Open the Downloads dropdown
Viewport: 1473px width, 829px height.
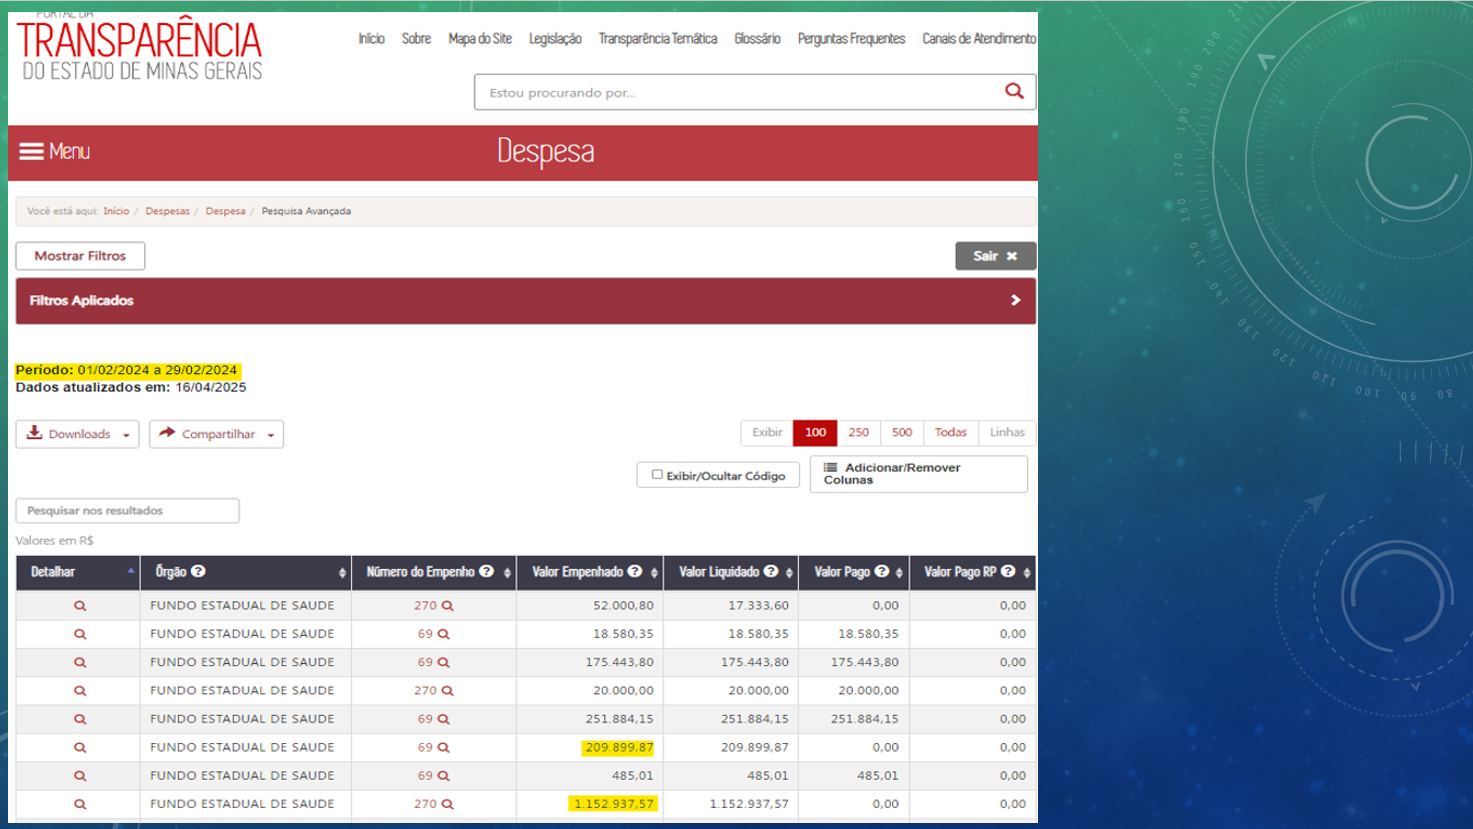pyautogui.click(x=77, y=434)
